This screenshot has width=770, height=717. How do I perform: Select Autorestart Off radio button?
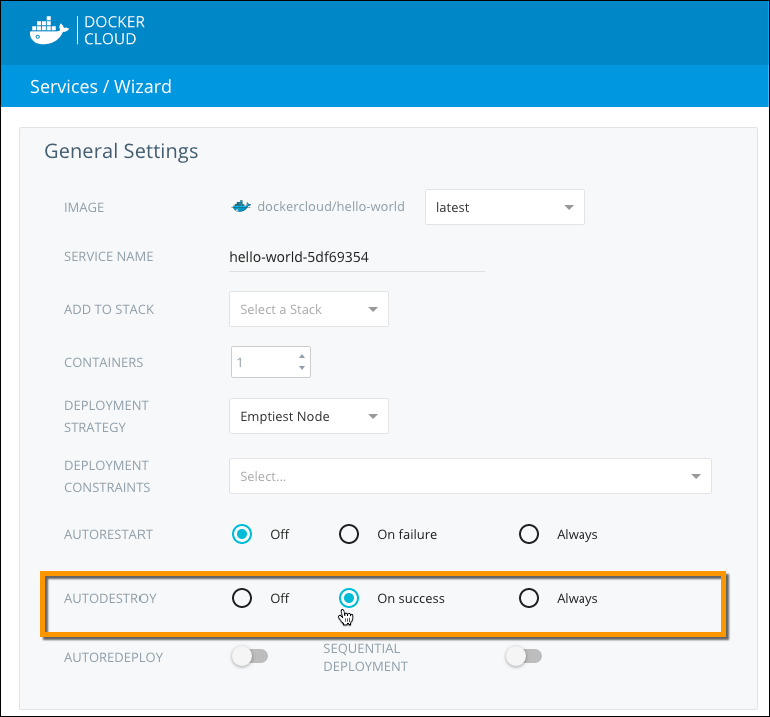point(242,534)
